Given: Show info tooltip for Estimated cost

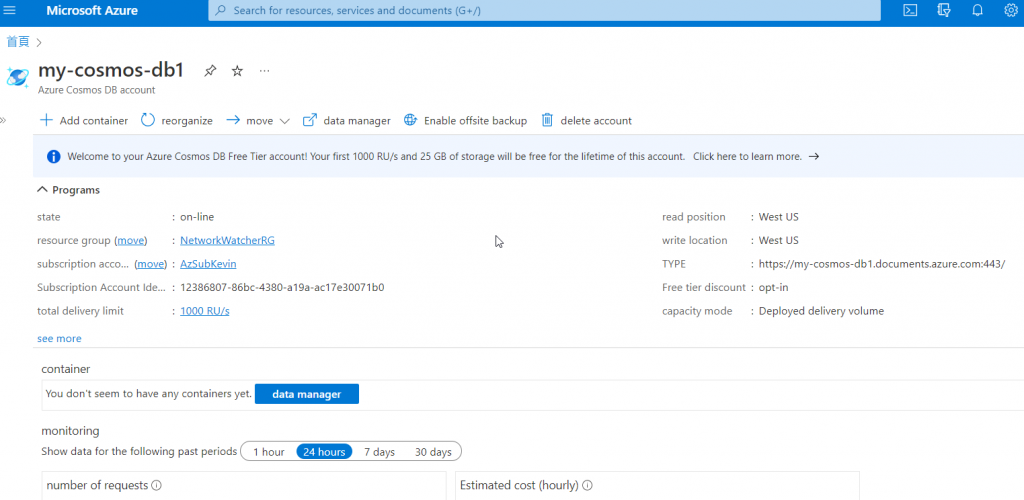Looking at the screenshot, I should pos(587,486).
